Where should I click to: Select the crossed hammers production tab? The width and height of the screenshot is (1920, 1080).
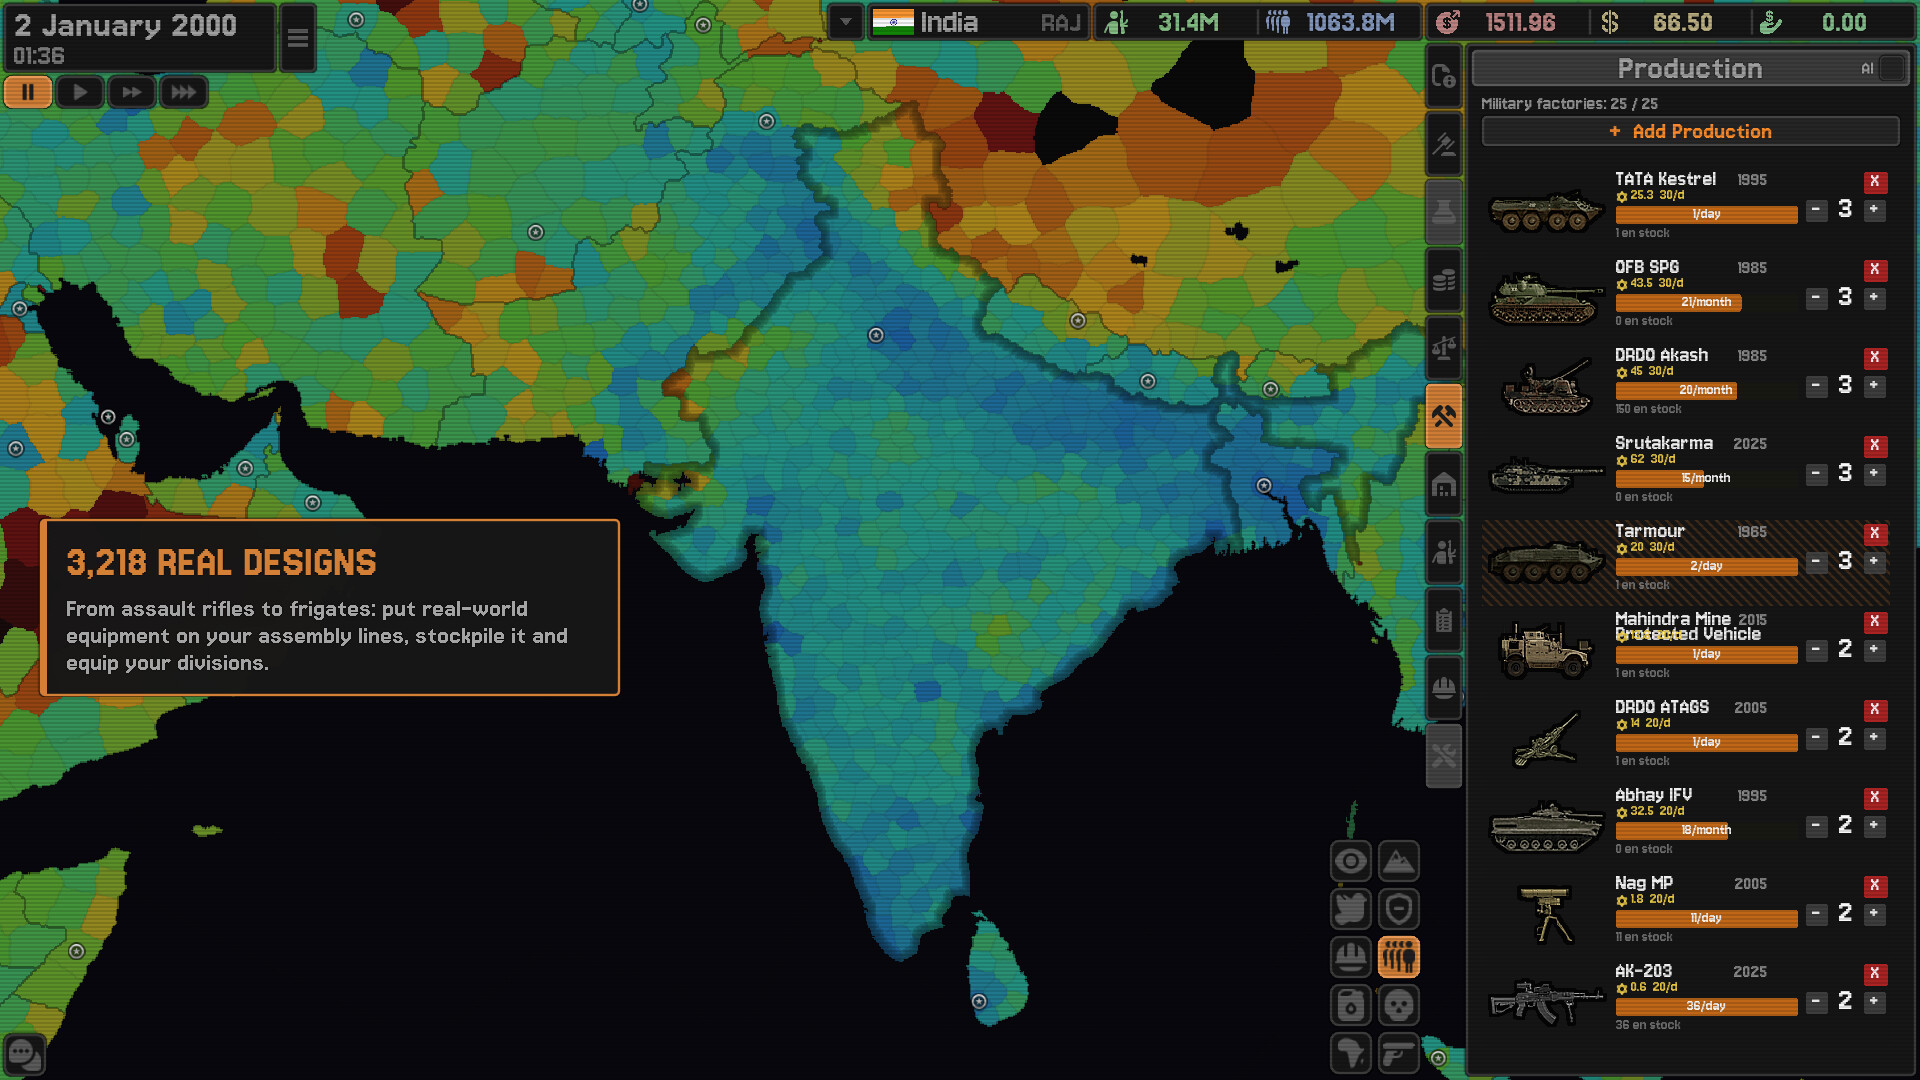coord(1443,416)
